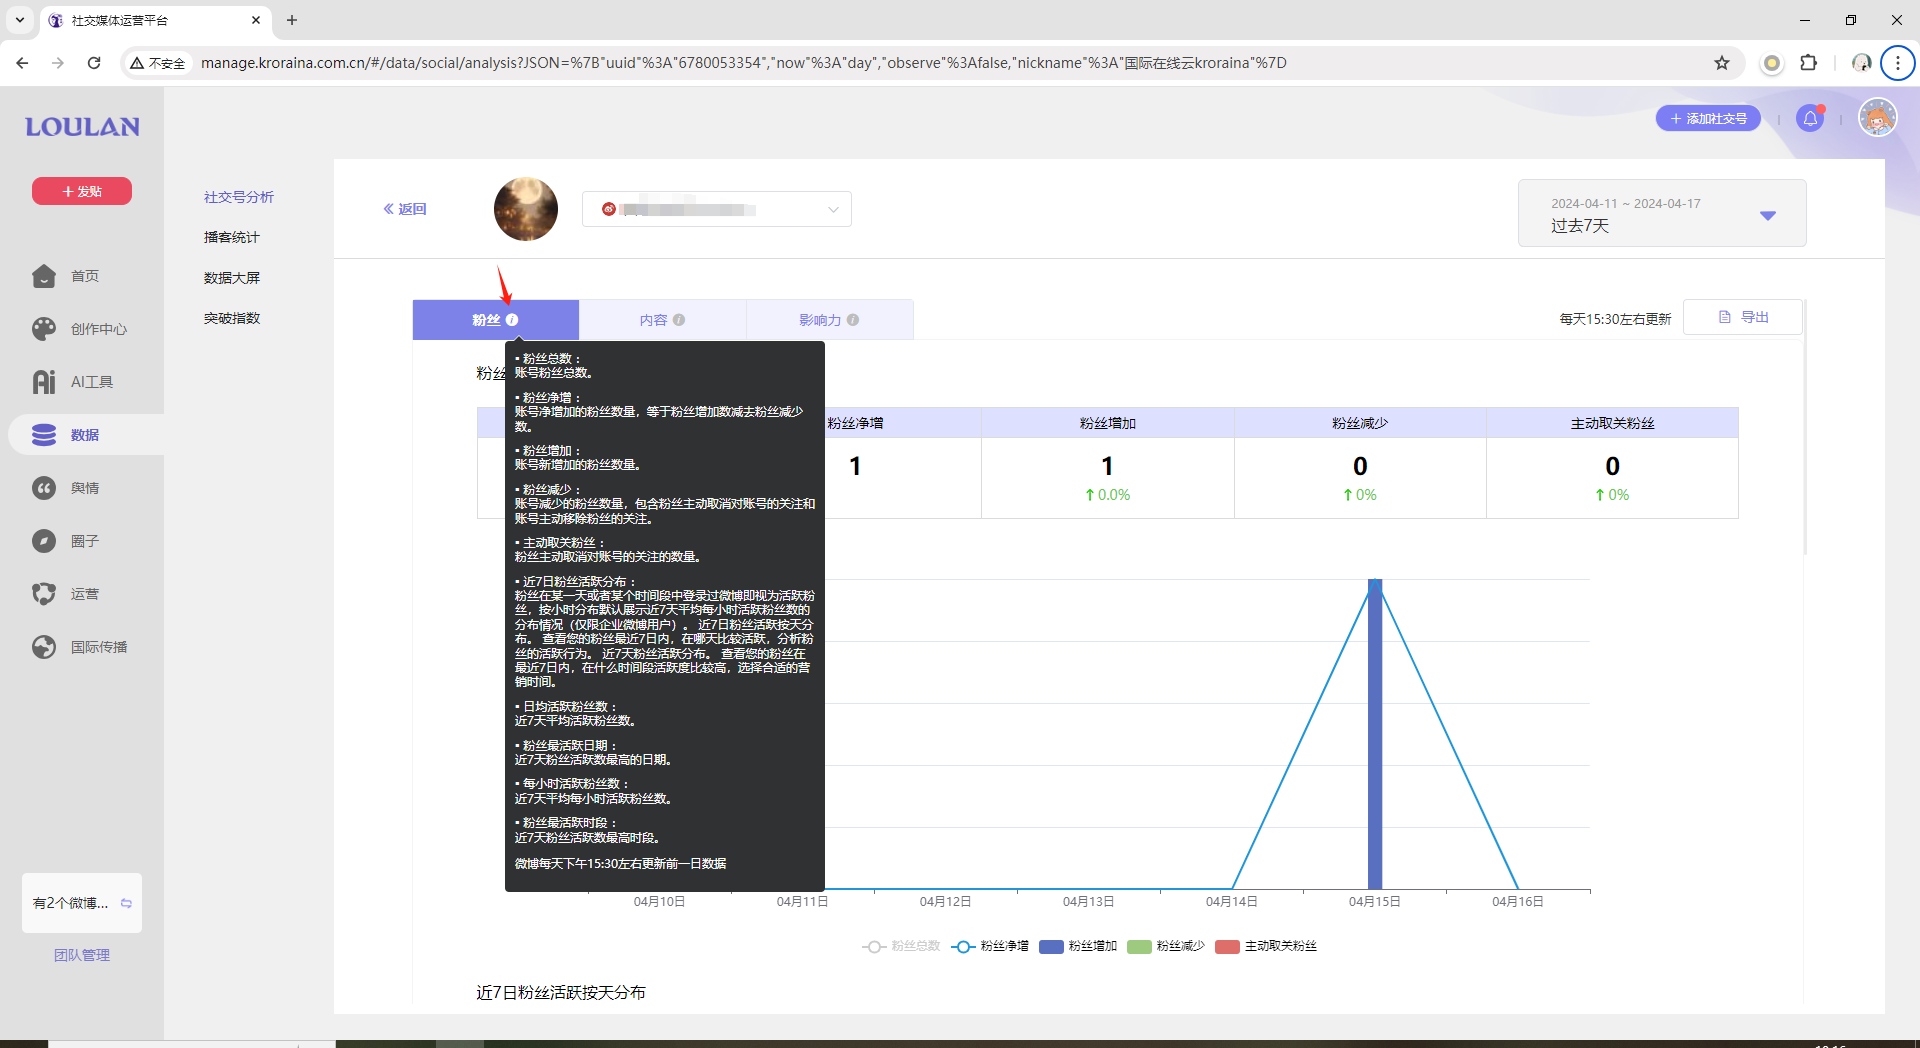Open 播客统计 submenu item
The image size is (1920, 1048).
point(232,237)
